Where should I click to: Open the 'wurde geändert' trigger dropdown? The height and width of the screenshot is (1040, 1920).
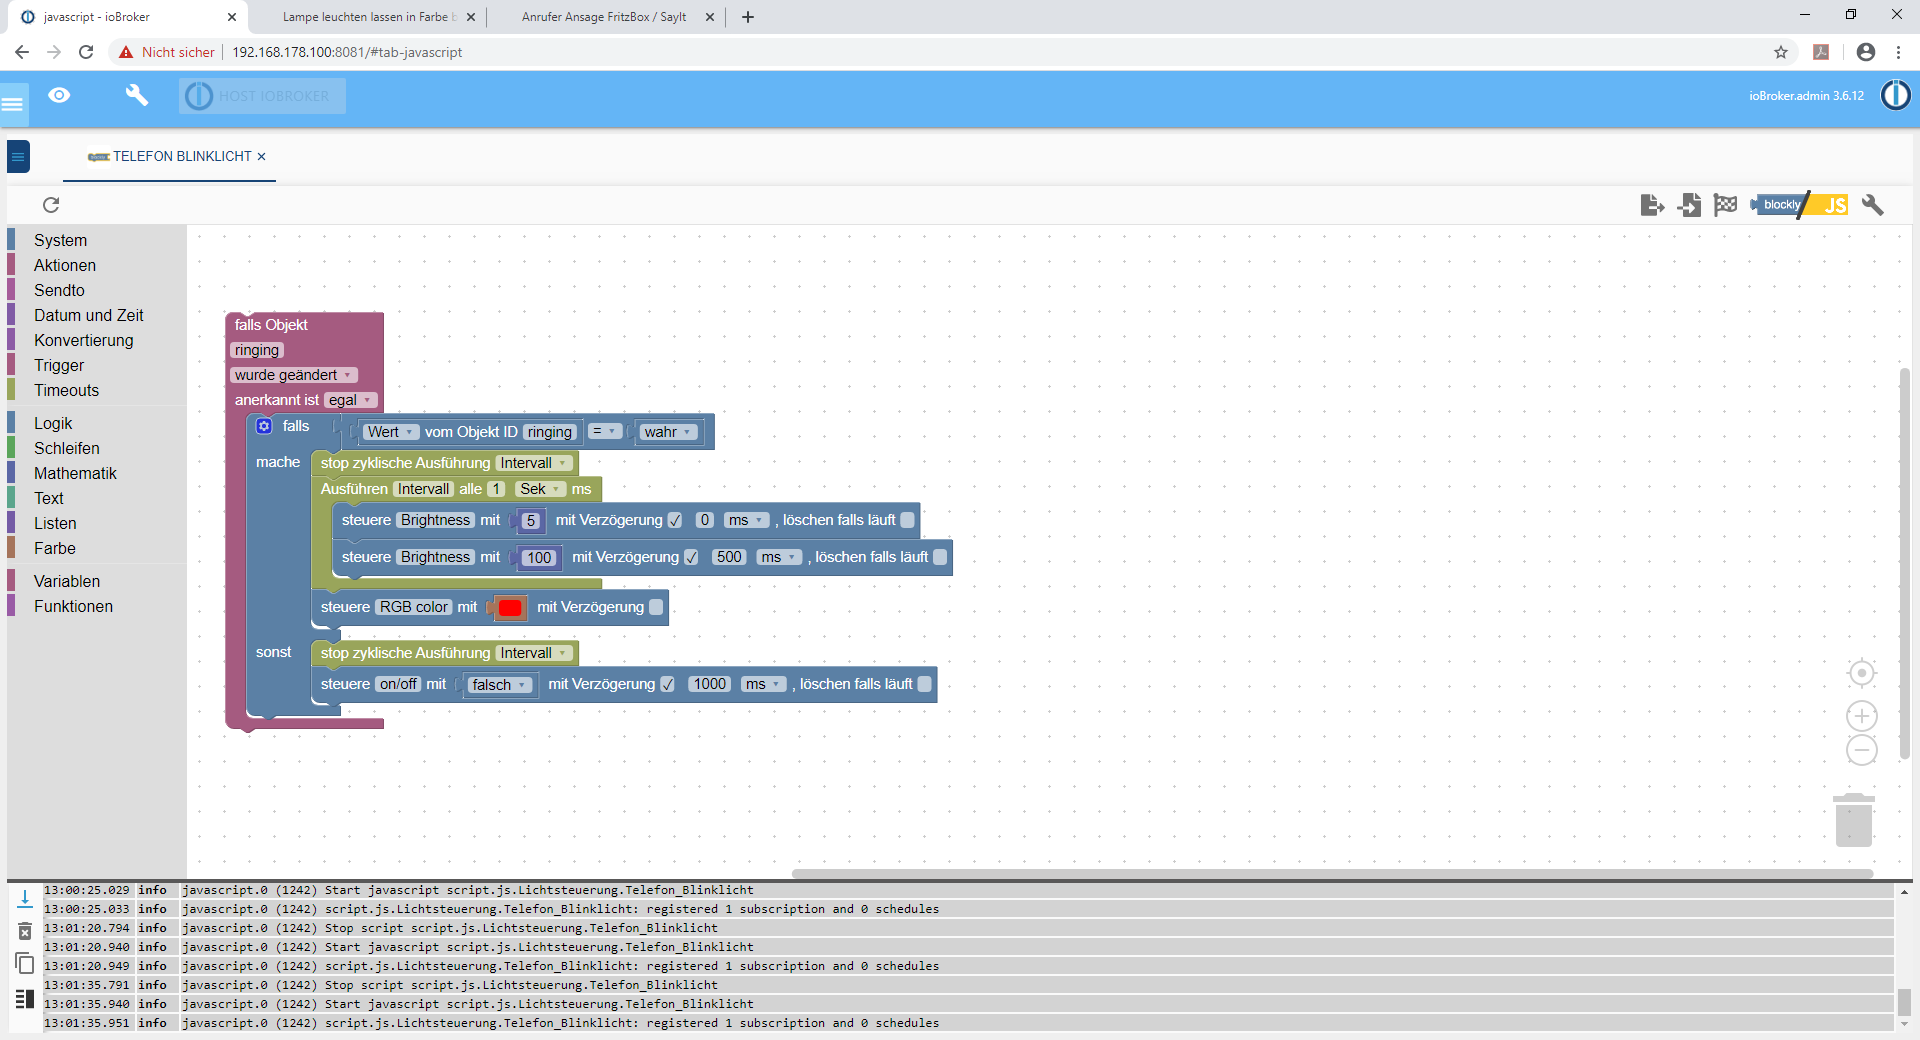(x=293, y=375)
